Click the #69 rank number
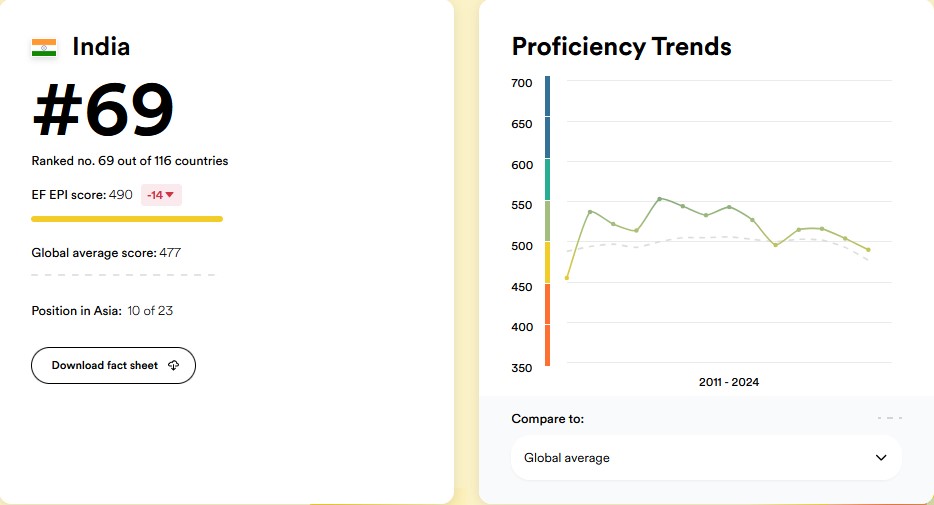The width and height of the screenshot is (934, 505). (103, 110)
